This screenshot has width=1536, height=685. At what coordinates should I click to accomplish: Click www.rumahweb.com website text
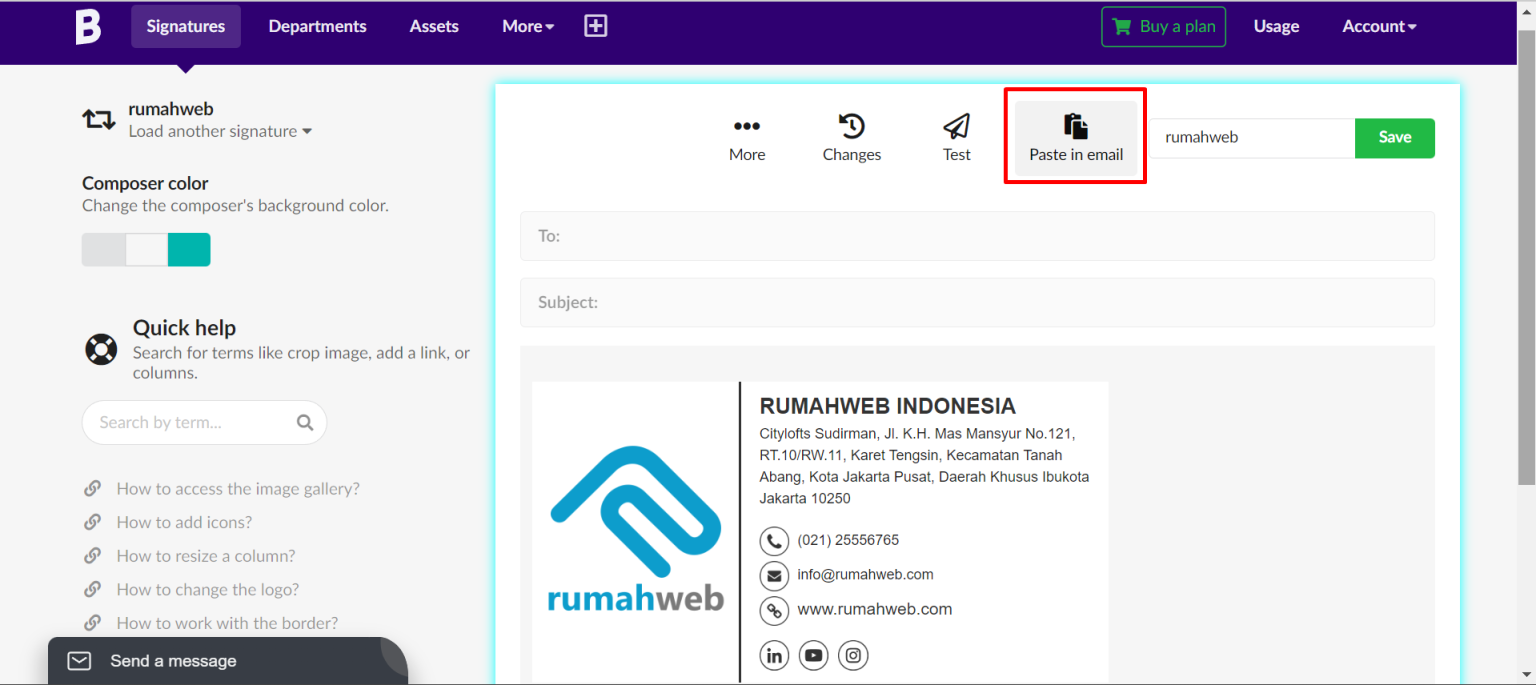[x=874, y=609]
